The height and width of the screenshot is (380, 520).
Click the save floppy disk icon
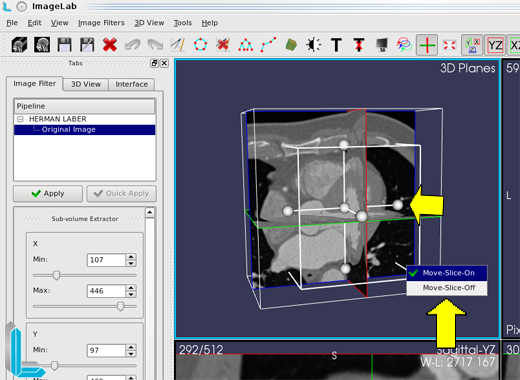(x=64, y=45)
